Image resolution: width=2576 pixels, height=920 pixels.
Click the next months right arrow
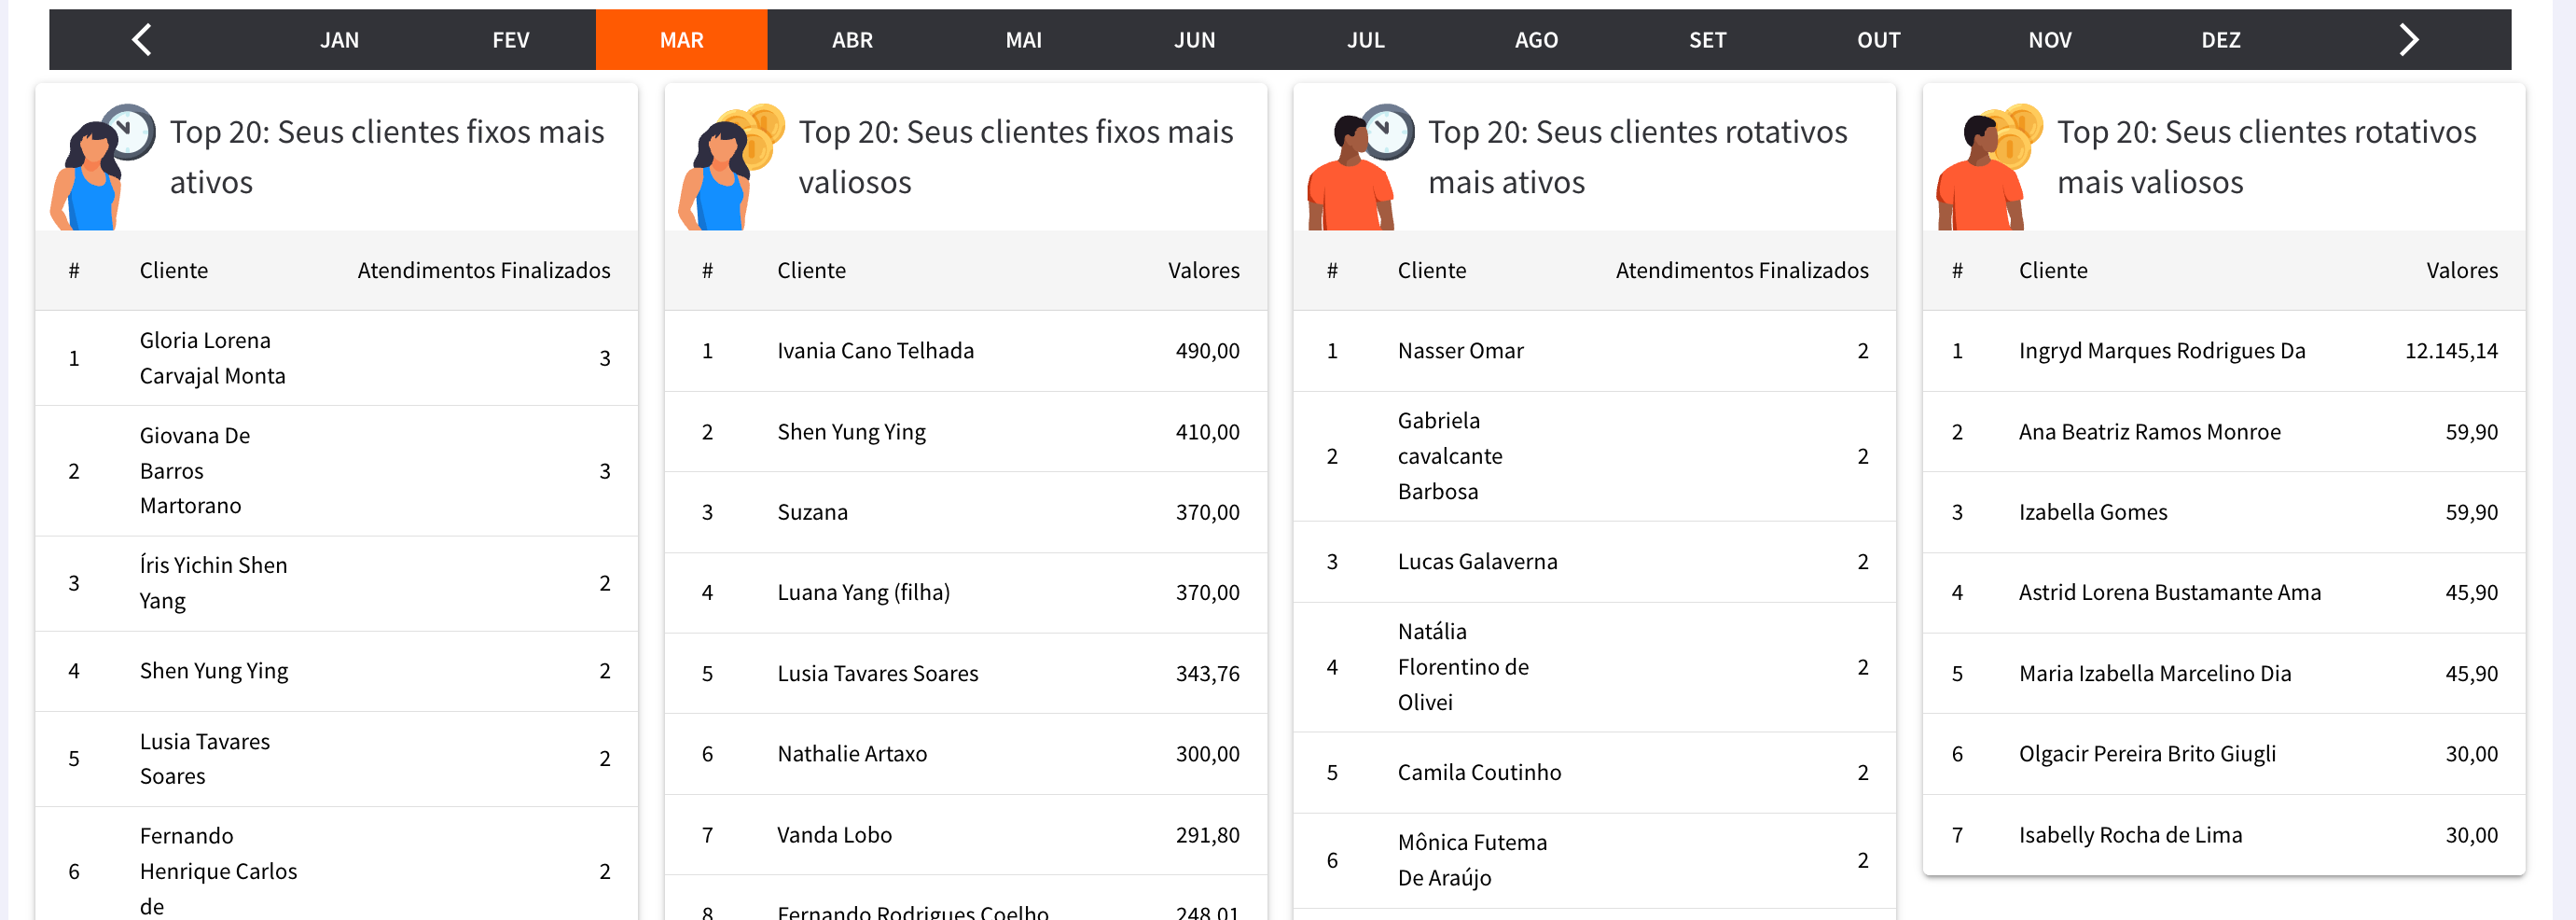click(x=2408, y=40)
